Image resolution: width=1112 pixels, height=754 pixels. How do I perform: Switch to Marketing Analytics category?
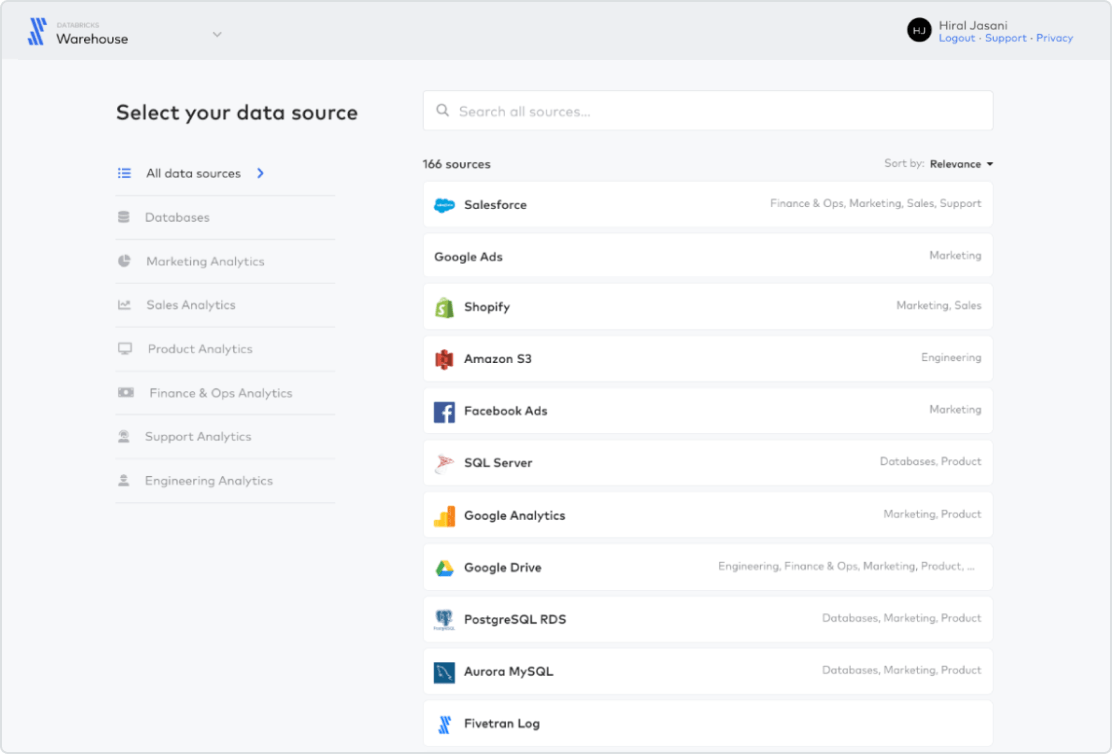click(205, 261)
